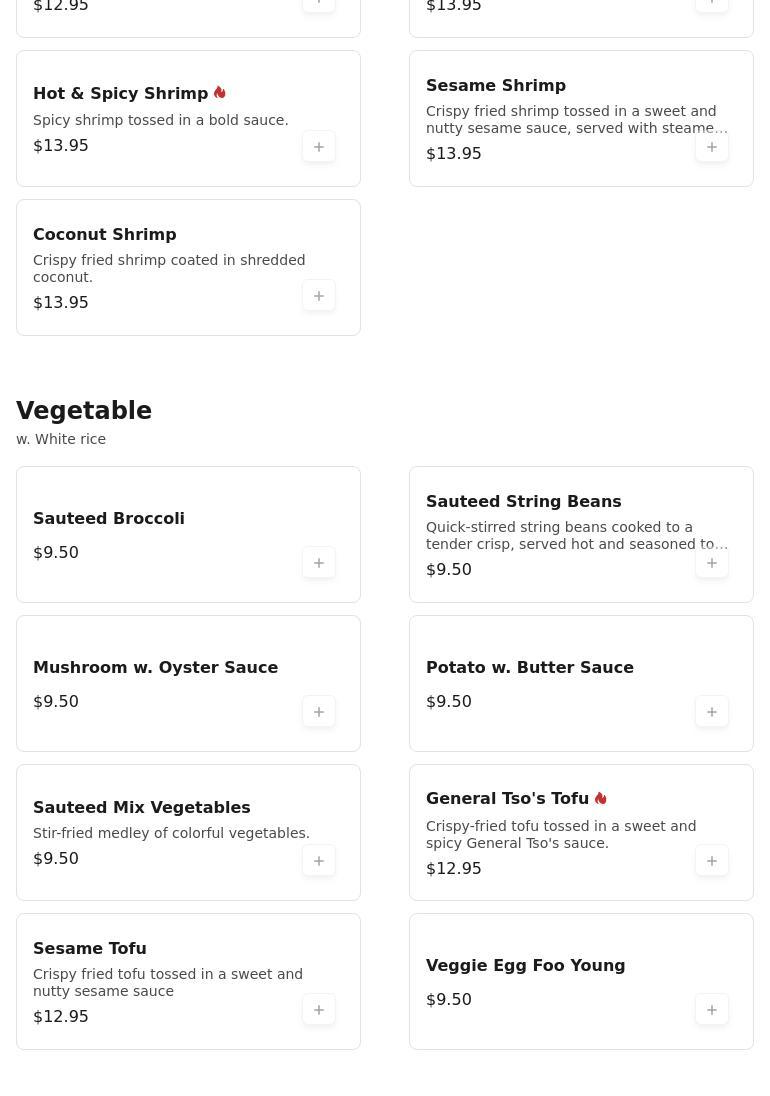The height and width of the screenshot is (1096, 770).
Task: Click the truncated Sesame Shrimp description
Action: (576, 120)
